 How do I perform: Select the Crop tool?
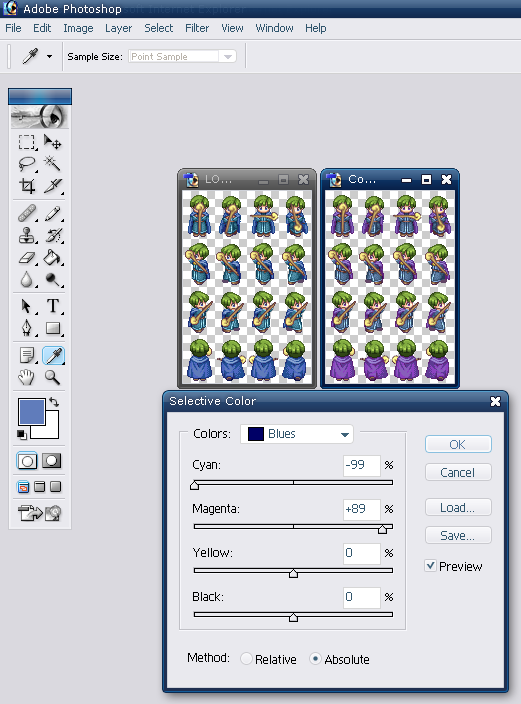point(27,185)
